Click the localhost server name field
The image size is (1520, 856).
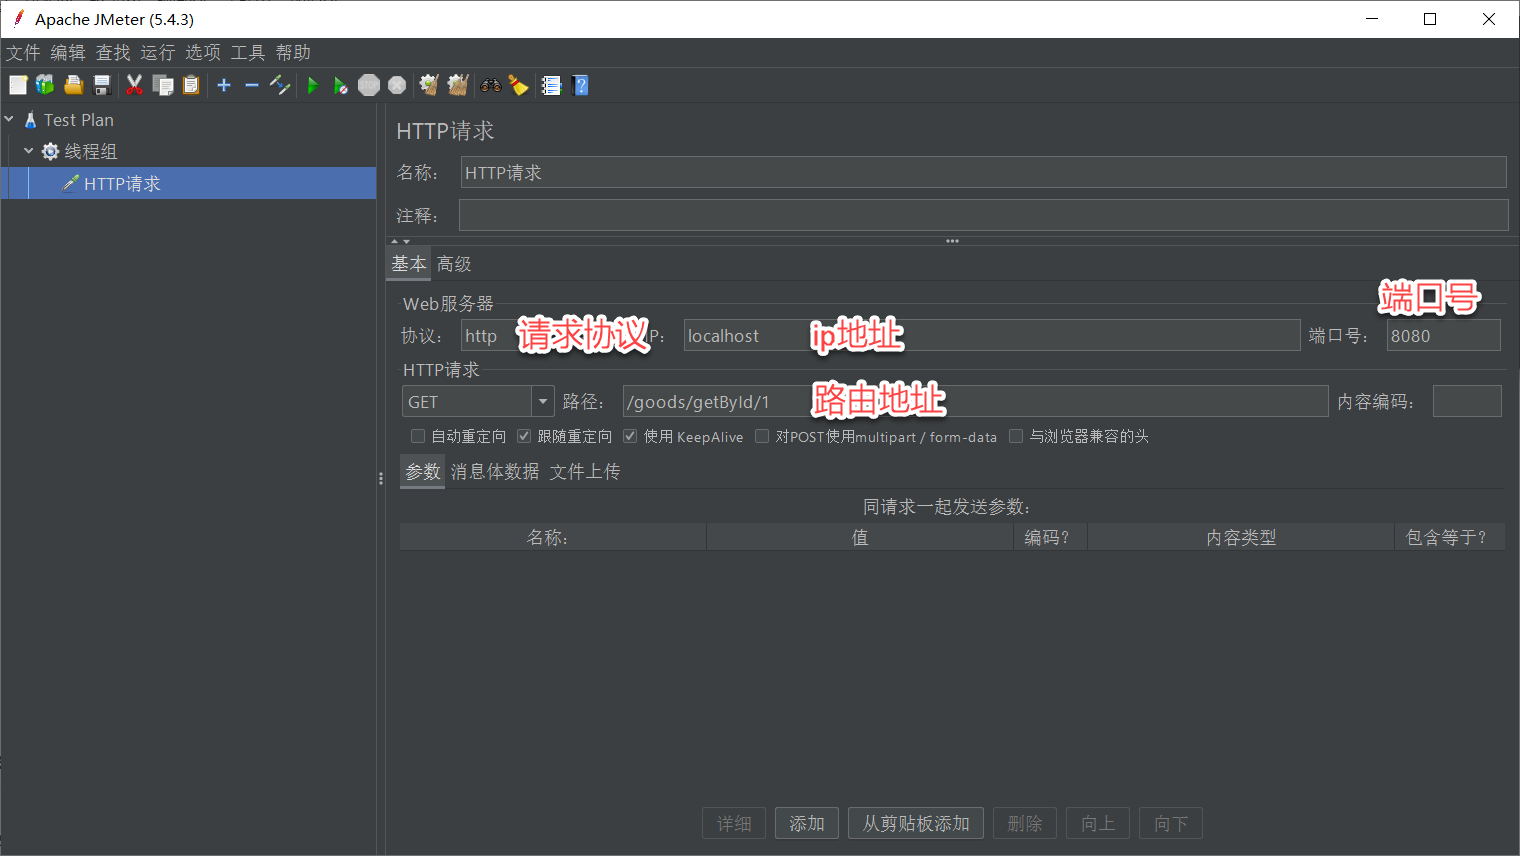pyautogui.click(x=992, y=336)
